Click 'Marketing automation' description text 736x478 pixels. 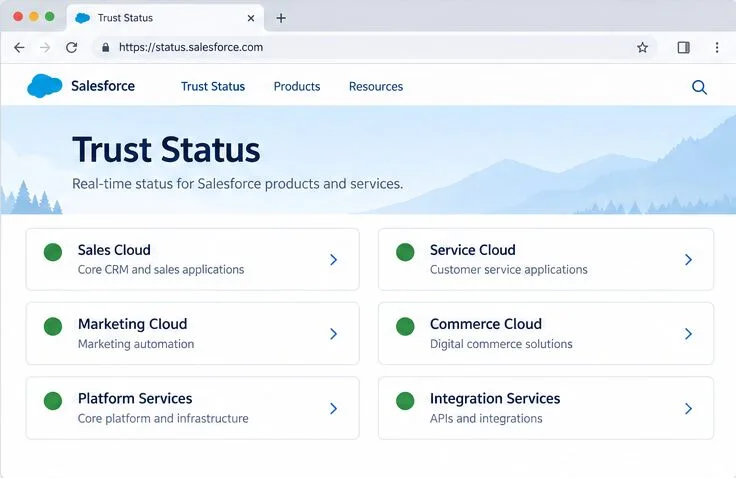pos(136,344)
